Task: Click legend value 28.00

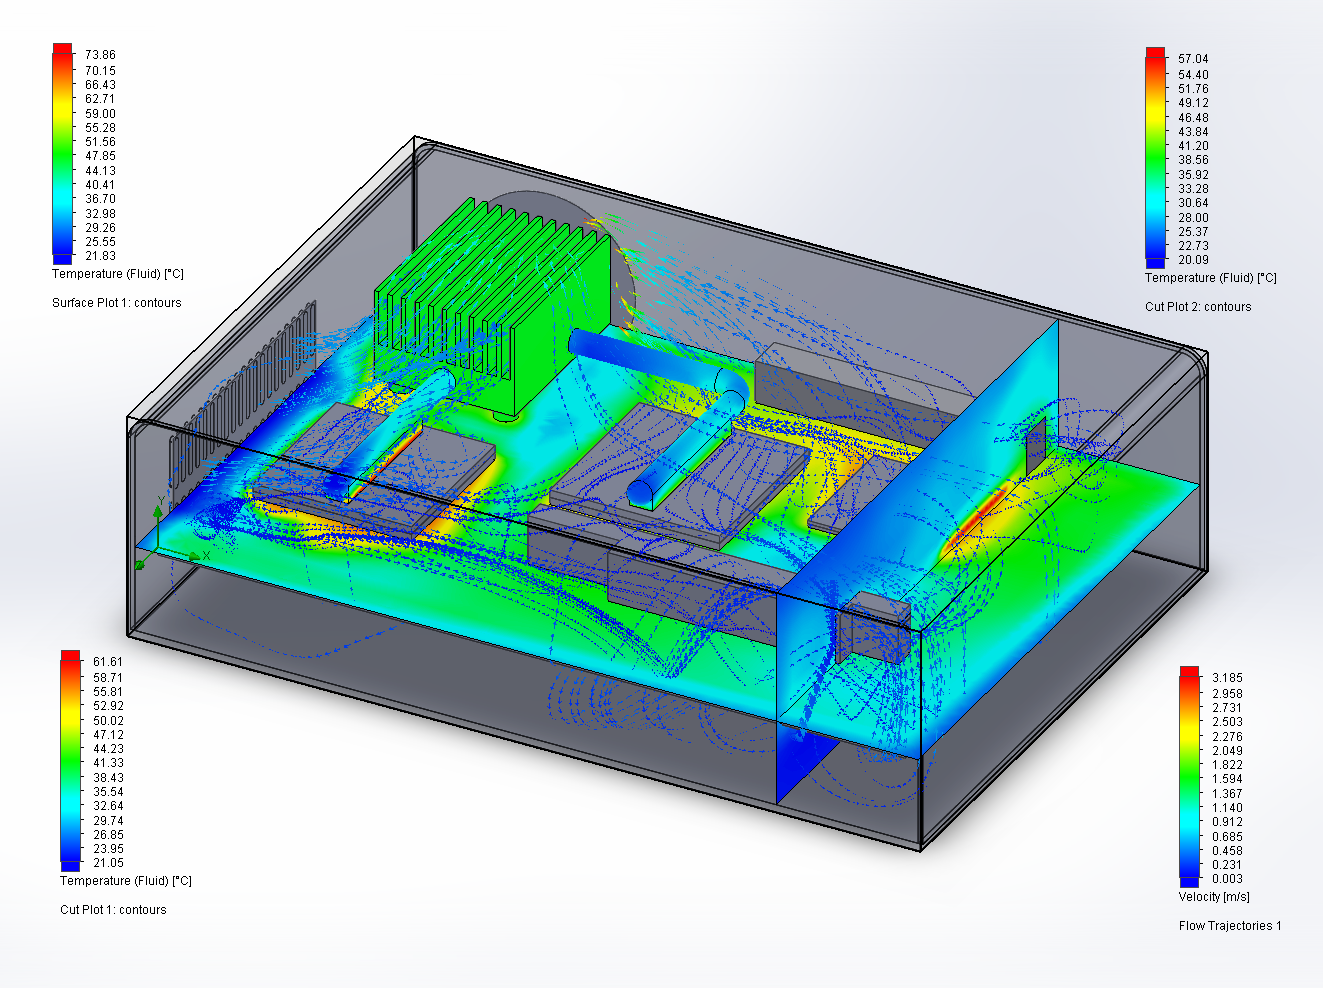Action: 1193,217
